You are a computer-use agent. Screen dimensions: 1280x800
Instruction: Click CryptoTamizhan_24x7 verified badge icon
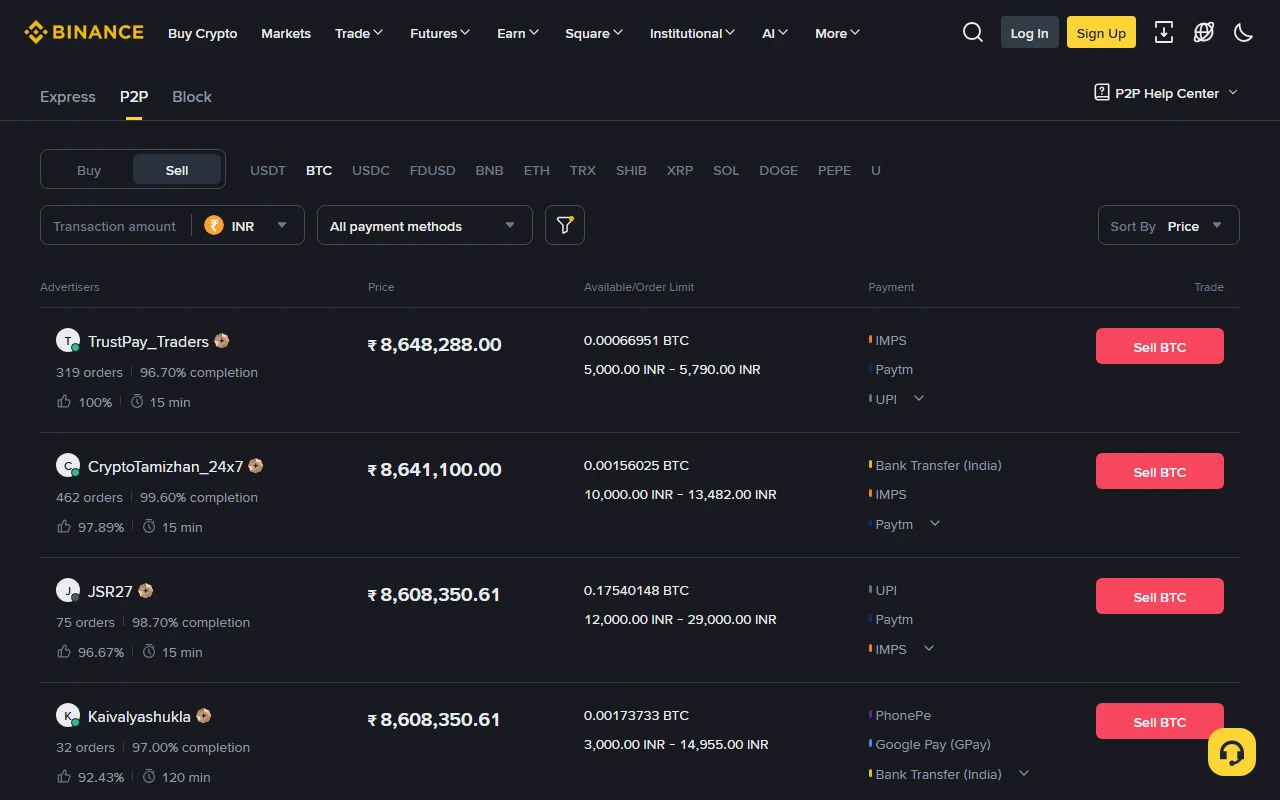point(256,466)
